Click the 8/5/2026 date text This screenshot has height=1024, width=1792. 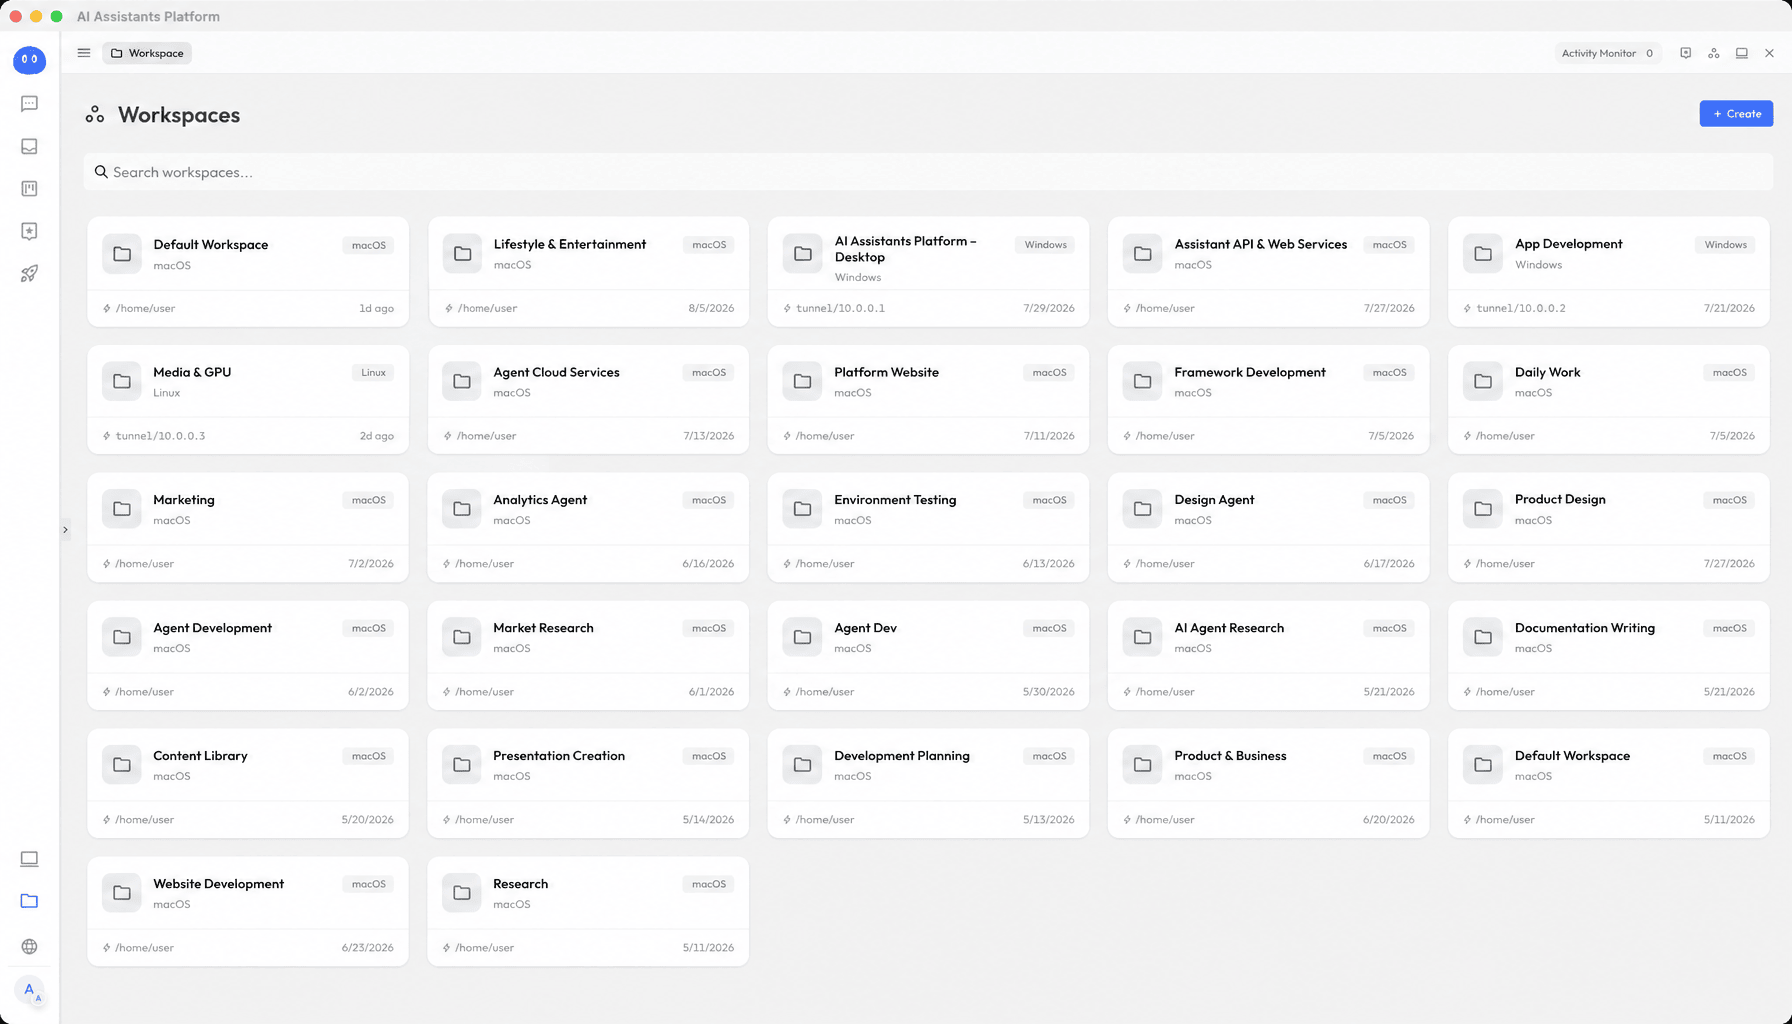tap(711, 308)
